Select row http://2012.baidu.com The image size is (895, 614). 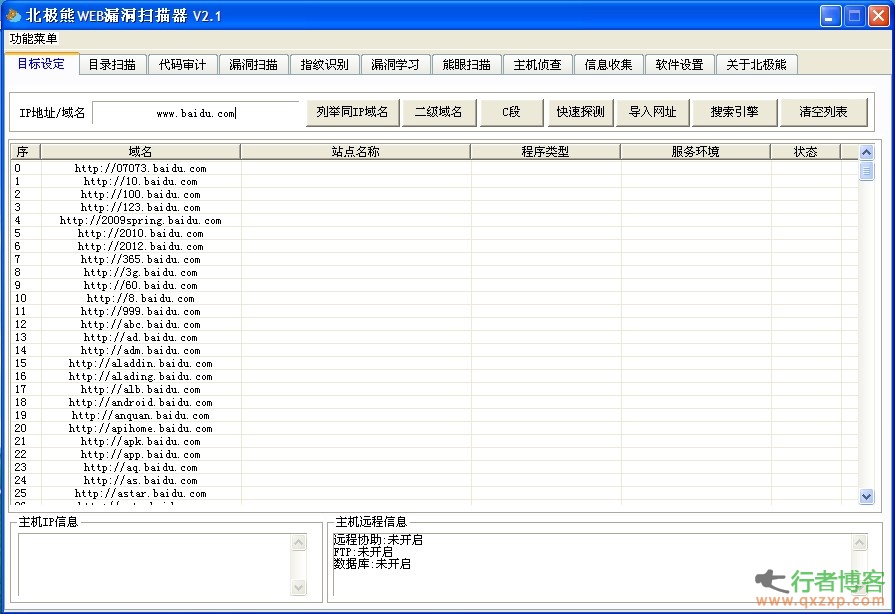(x=434, y=247)
